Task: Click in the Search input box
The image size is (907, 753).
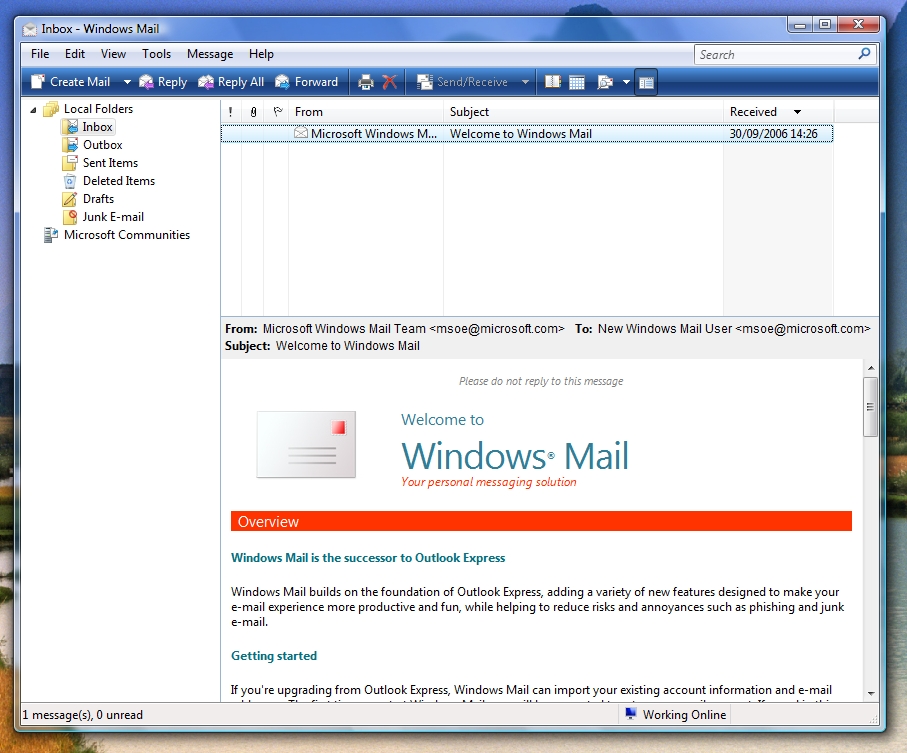Action: (x=774, y=55)
